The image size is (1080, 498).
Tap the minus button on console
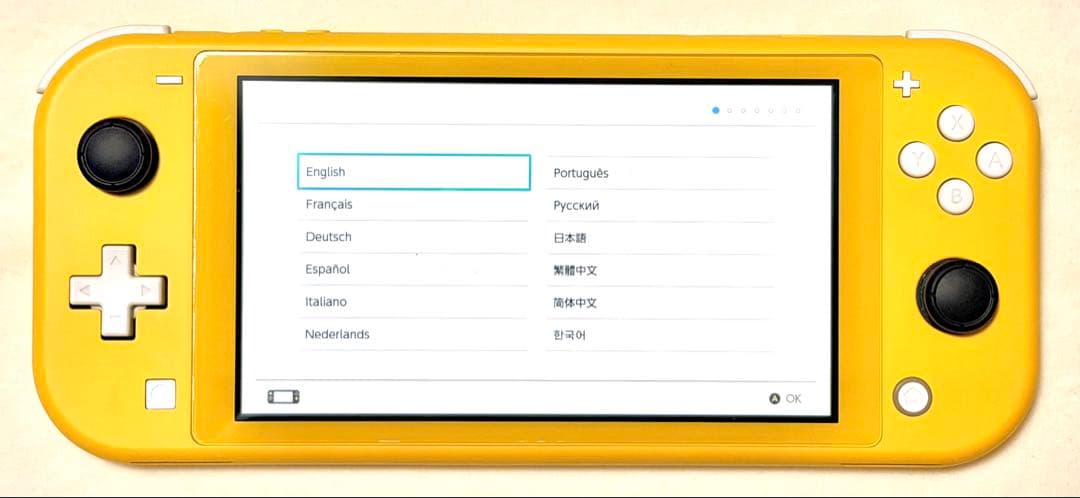[169, 80]
